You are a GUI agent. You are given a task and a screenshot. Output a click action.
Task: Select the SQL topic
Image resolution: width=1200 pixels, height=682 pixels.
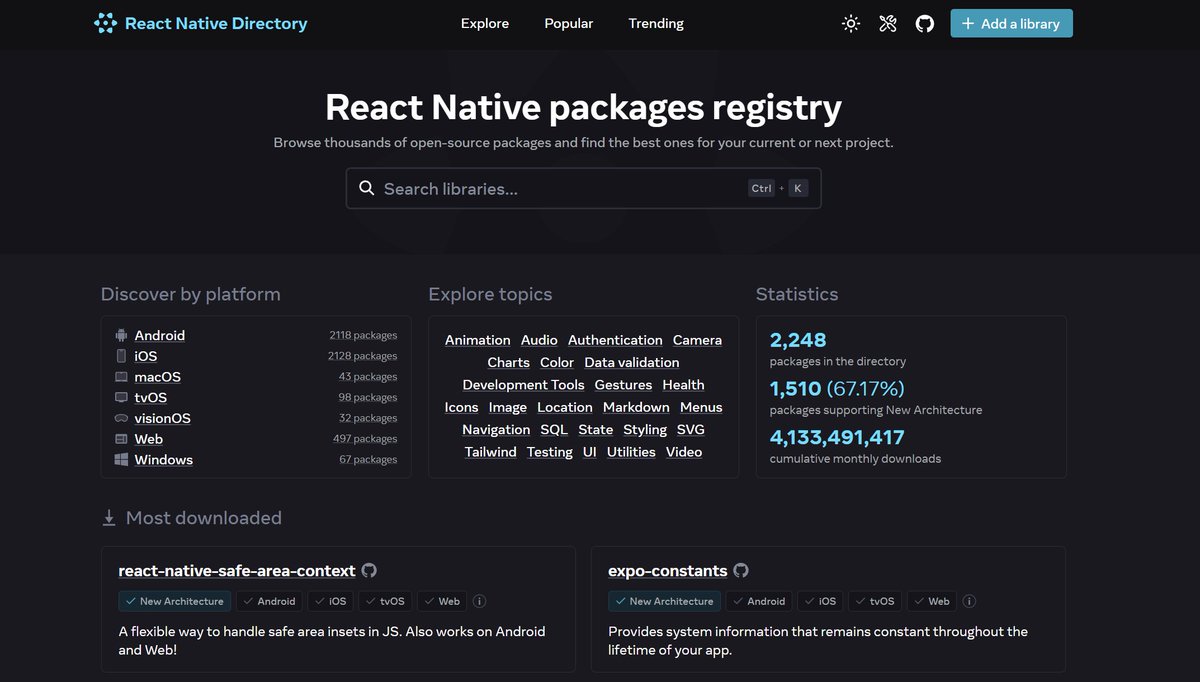554,430
